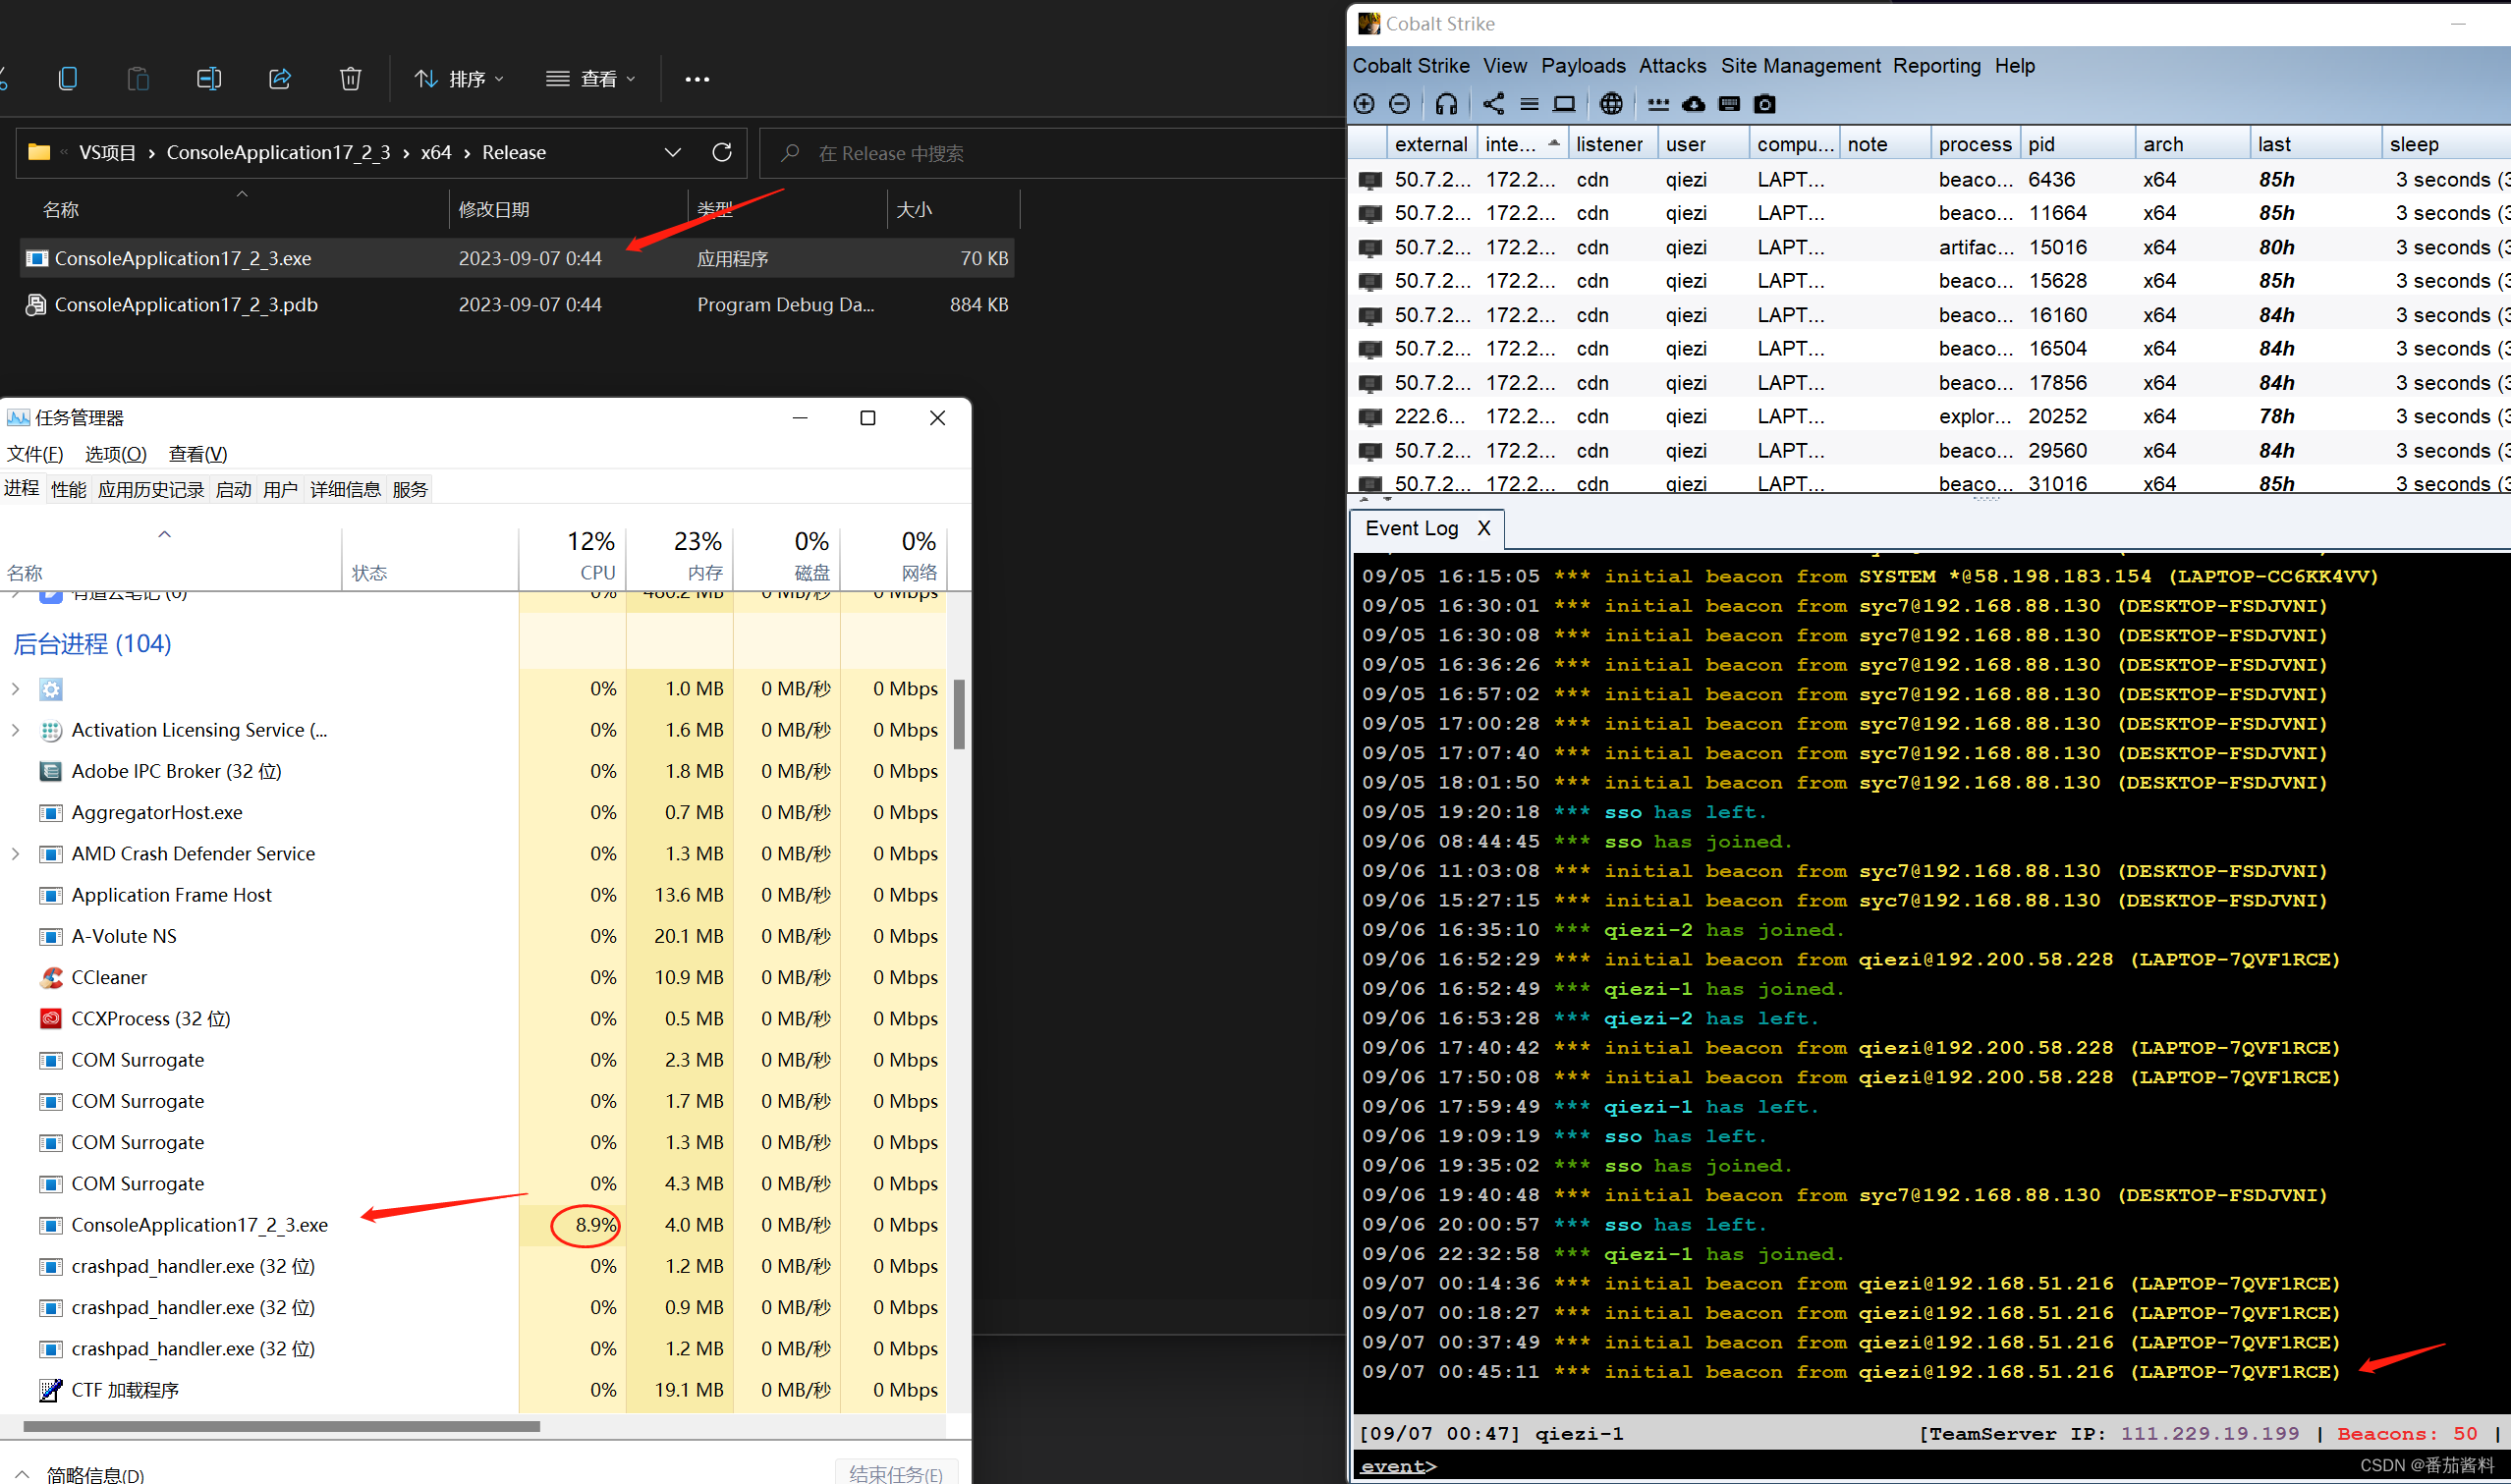The height and width of the screenshot is (1484, 2511).
Task: Open web log globe icon
Action: pyautogui.click(x=1611, y=104)
